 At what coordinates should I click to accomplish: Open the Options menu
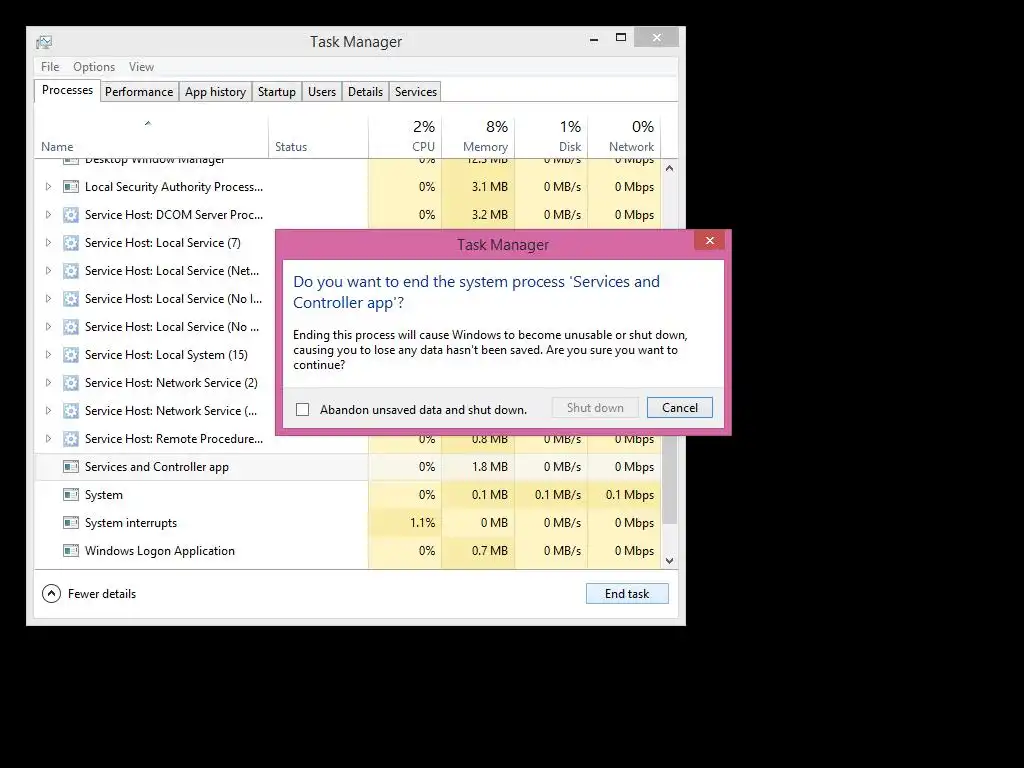[x=94, y=67]
